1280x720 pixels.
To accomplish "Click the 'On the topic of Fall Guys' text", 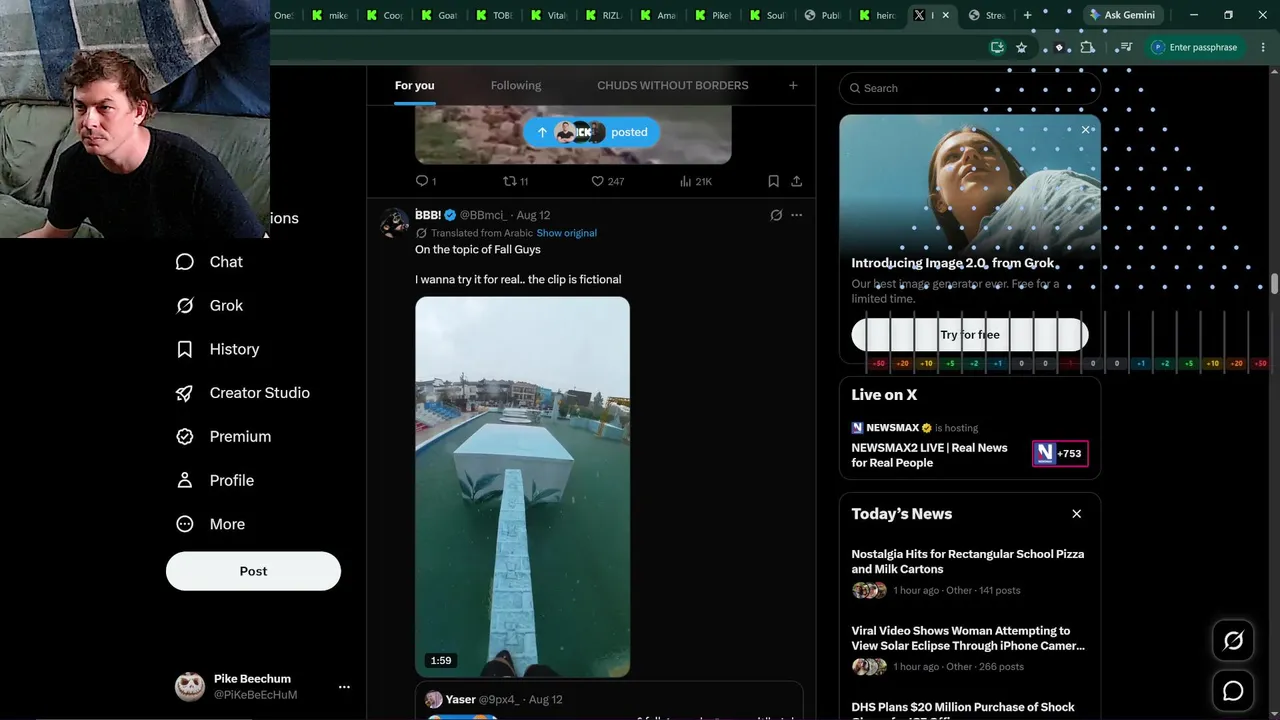I will tap(478, 250).
